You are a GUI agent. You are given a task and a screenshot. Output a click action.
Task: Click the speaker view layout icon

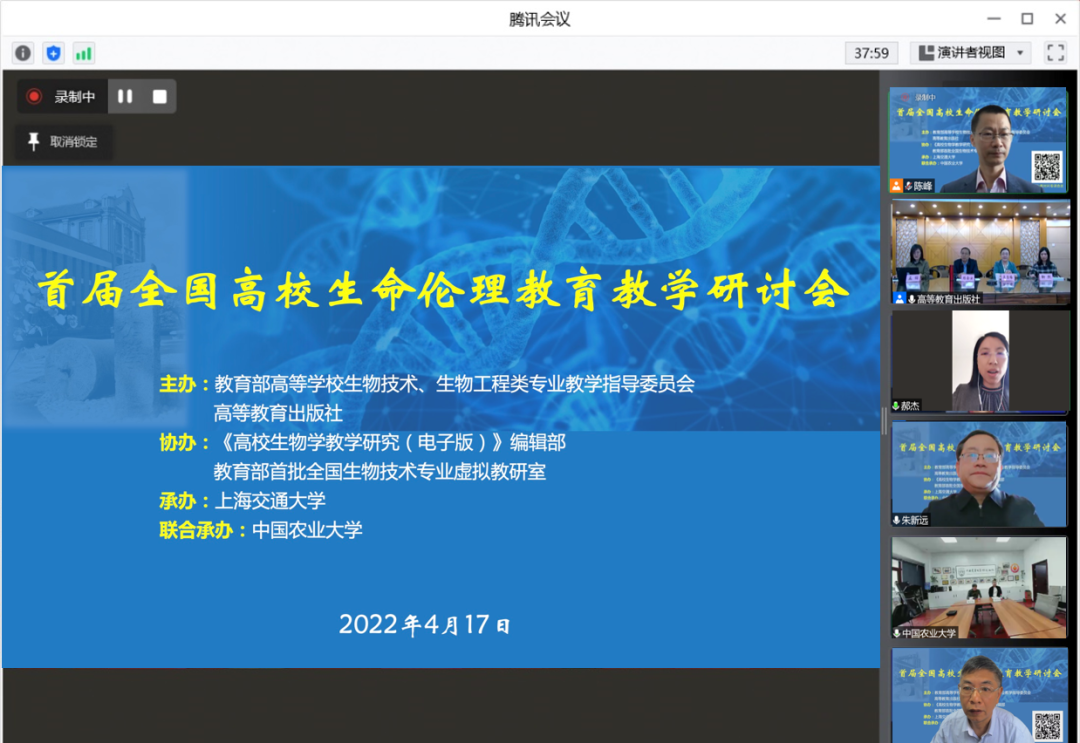coord(926,53)
